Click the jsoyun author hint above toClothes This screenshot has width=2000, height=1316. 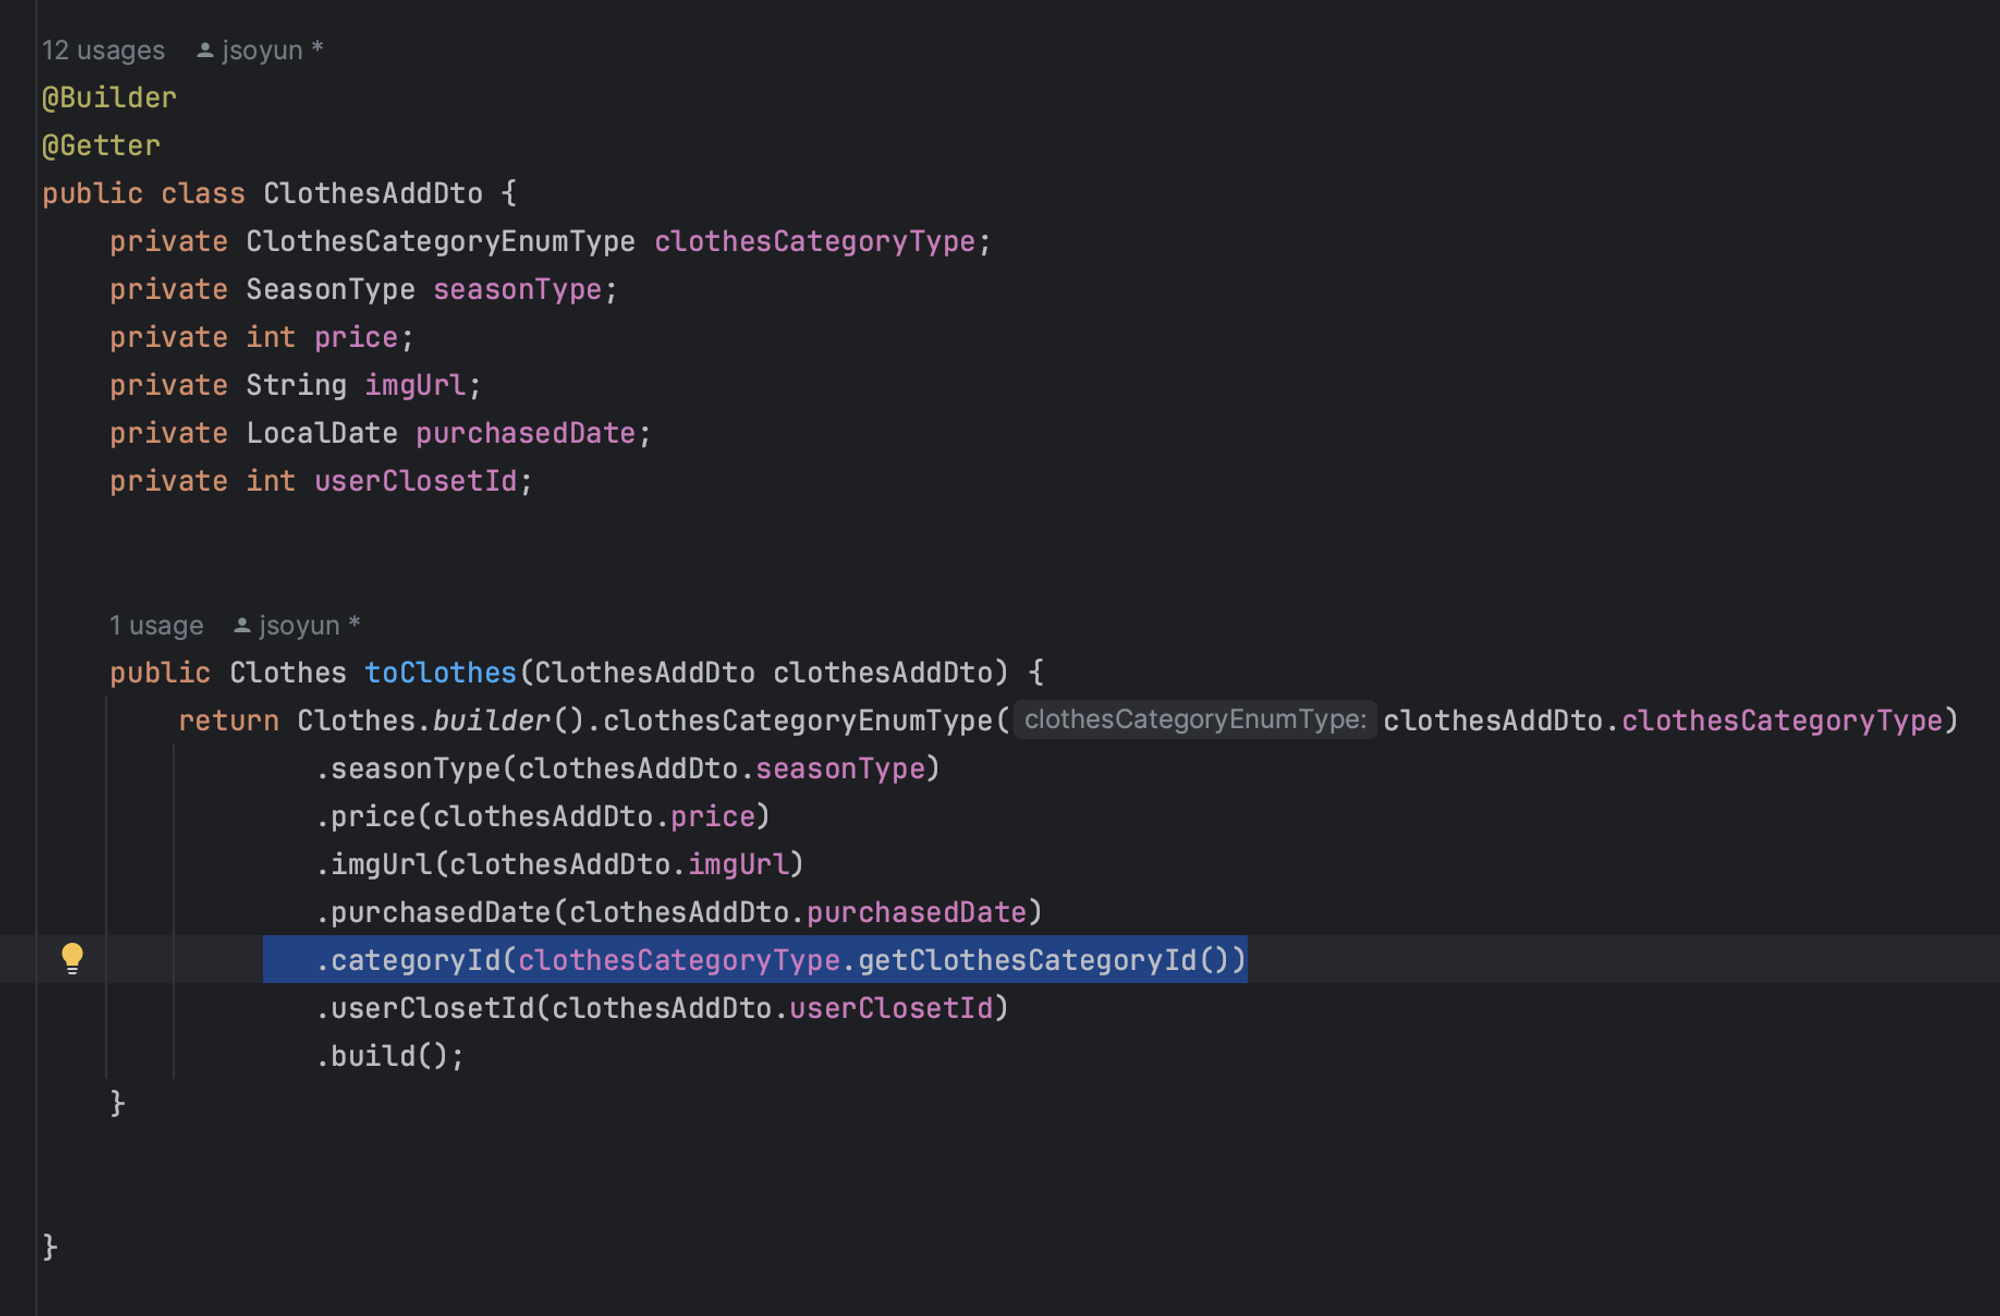click(x=299, y=626)
